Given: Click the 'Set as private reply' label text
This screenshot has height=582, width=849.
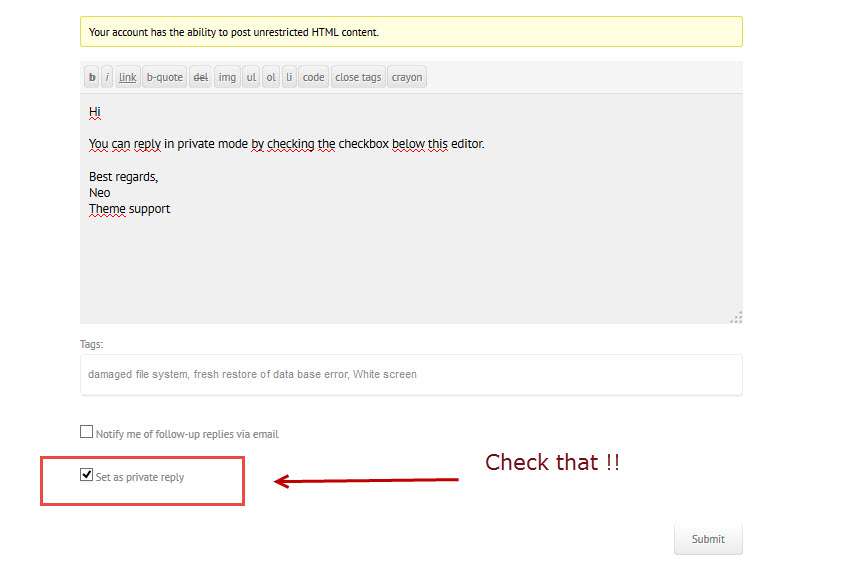Looking at the screenshot, I should coord(140,478).
